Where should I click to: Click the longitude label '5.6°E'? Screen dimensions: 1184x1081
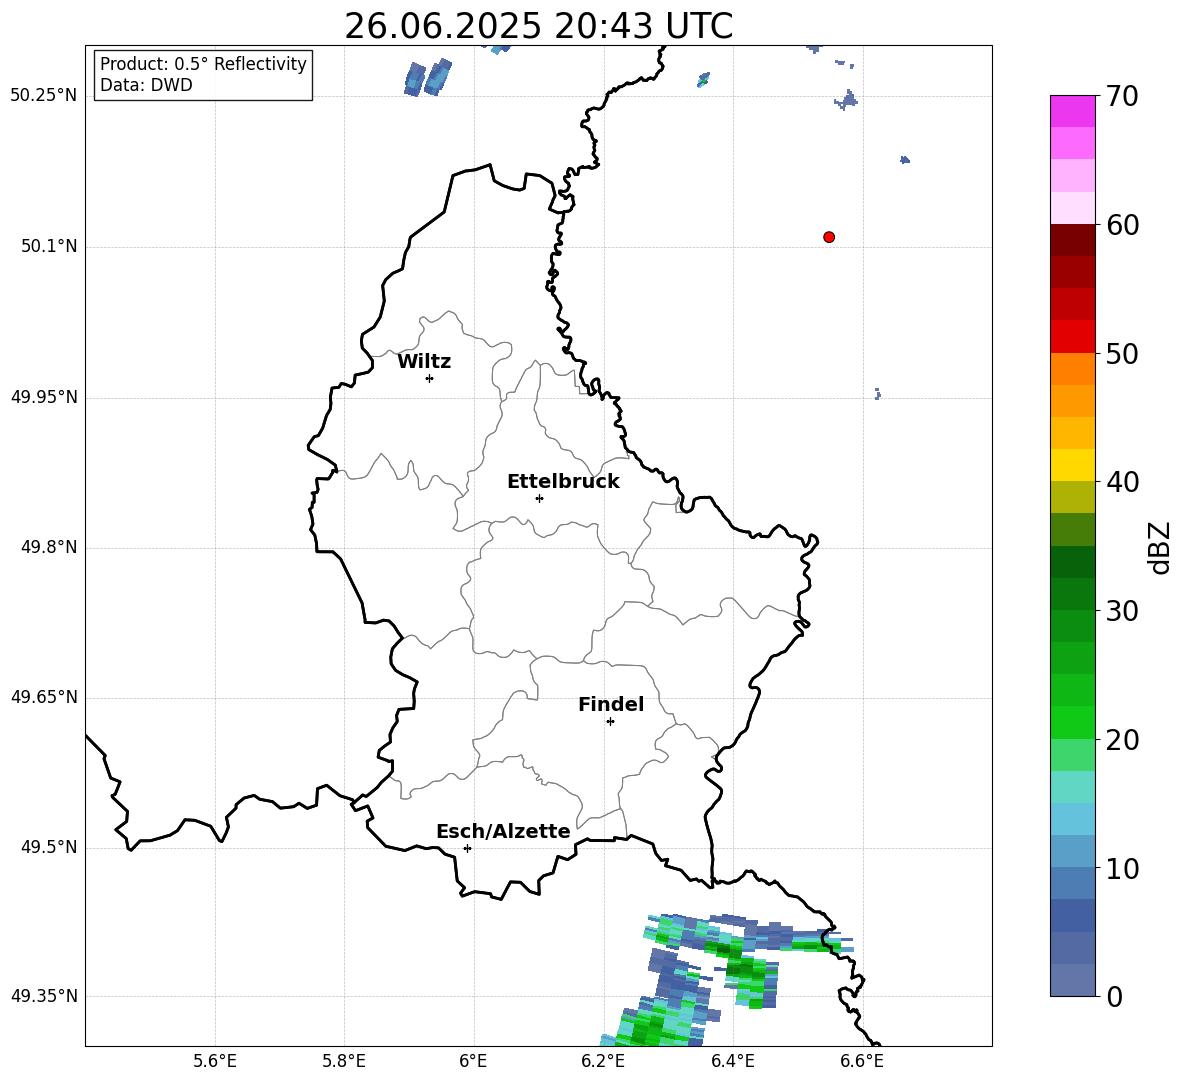pyautogui.click(x=215, y=1061)
